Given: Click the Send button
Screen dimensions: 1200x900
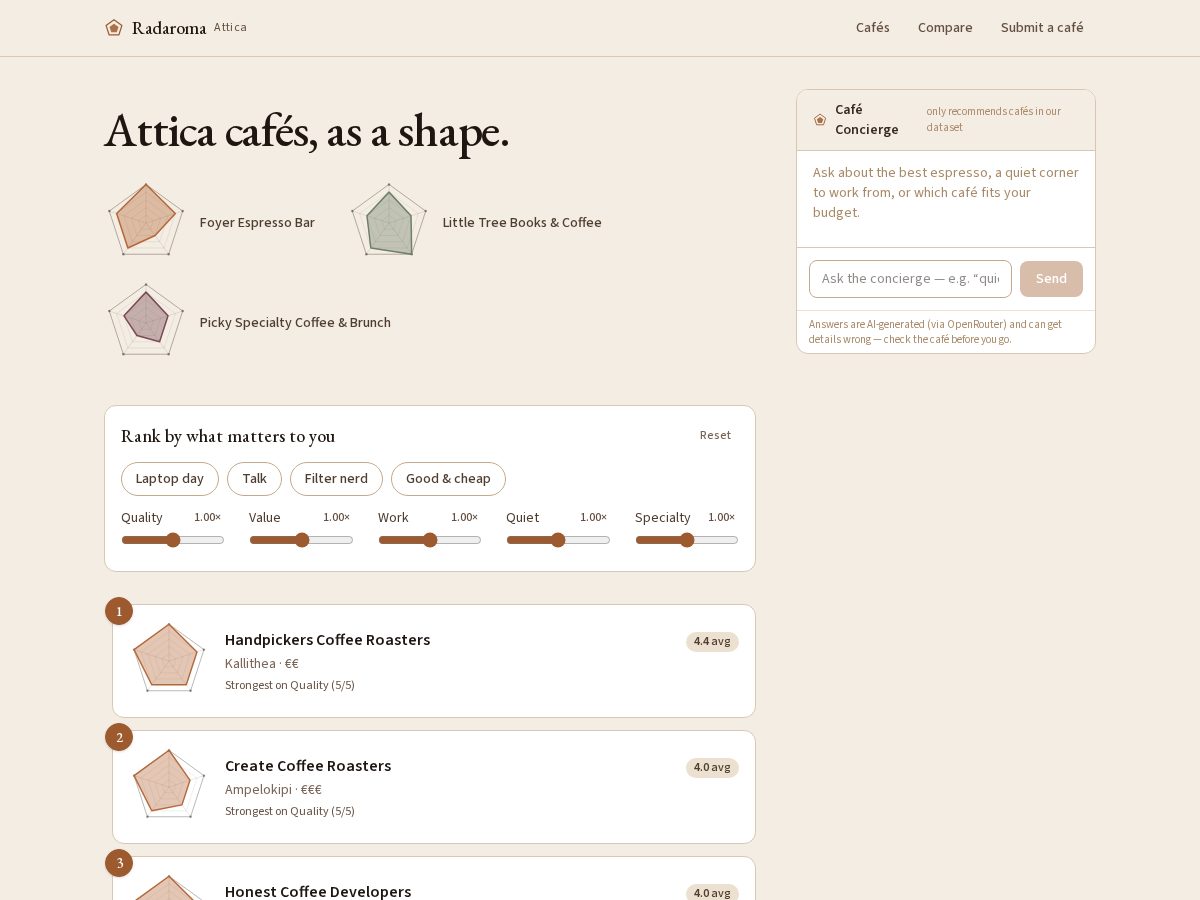Looking at the screenshot, I should 1051,279.
